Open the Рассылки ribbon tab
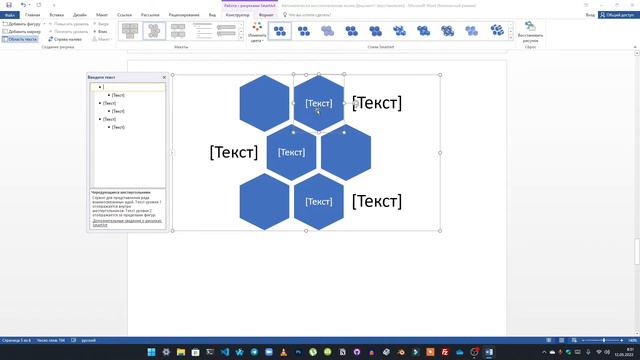 click(150, 15)
